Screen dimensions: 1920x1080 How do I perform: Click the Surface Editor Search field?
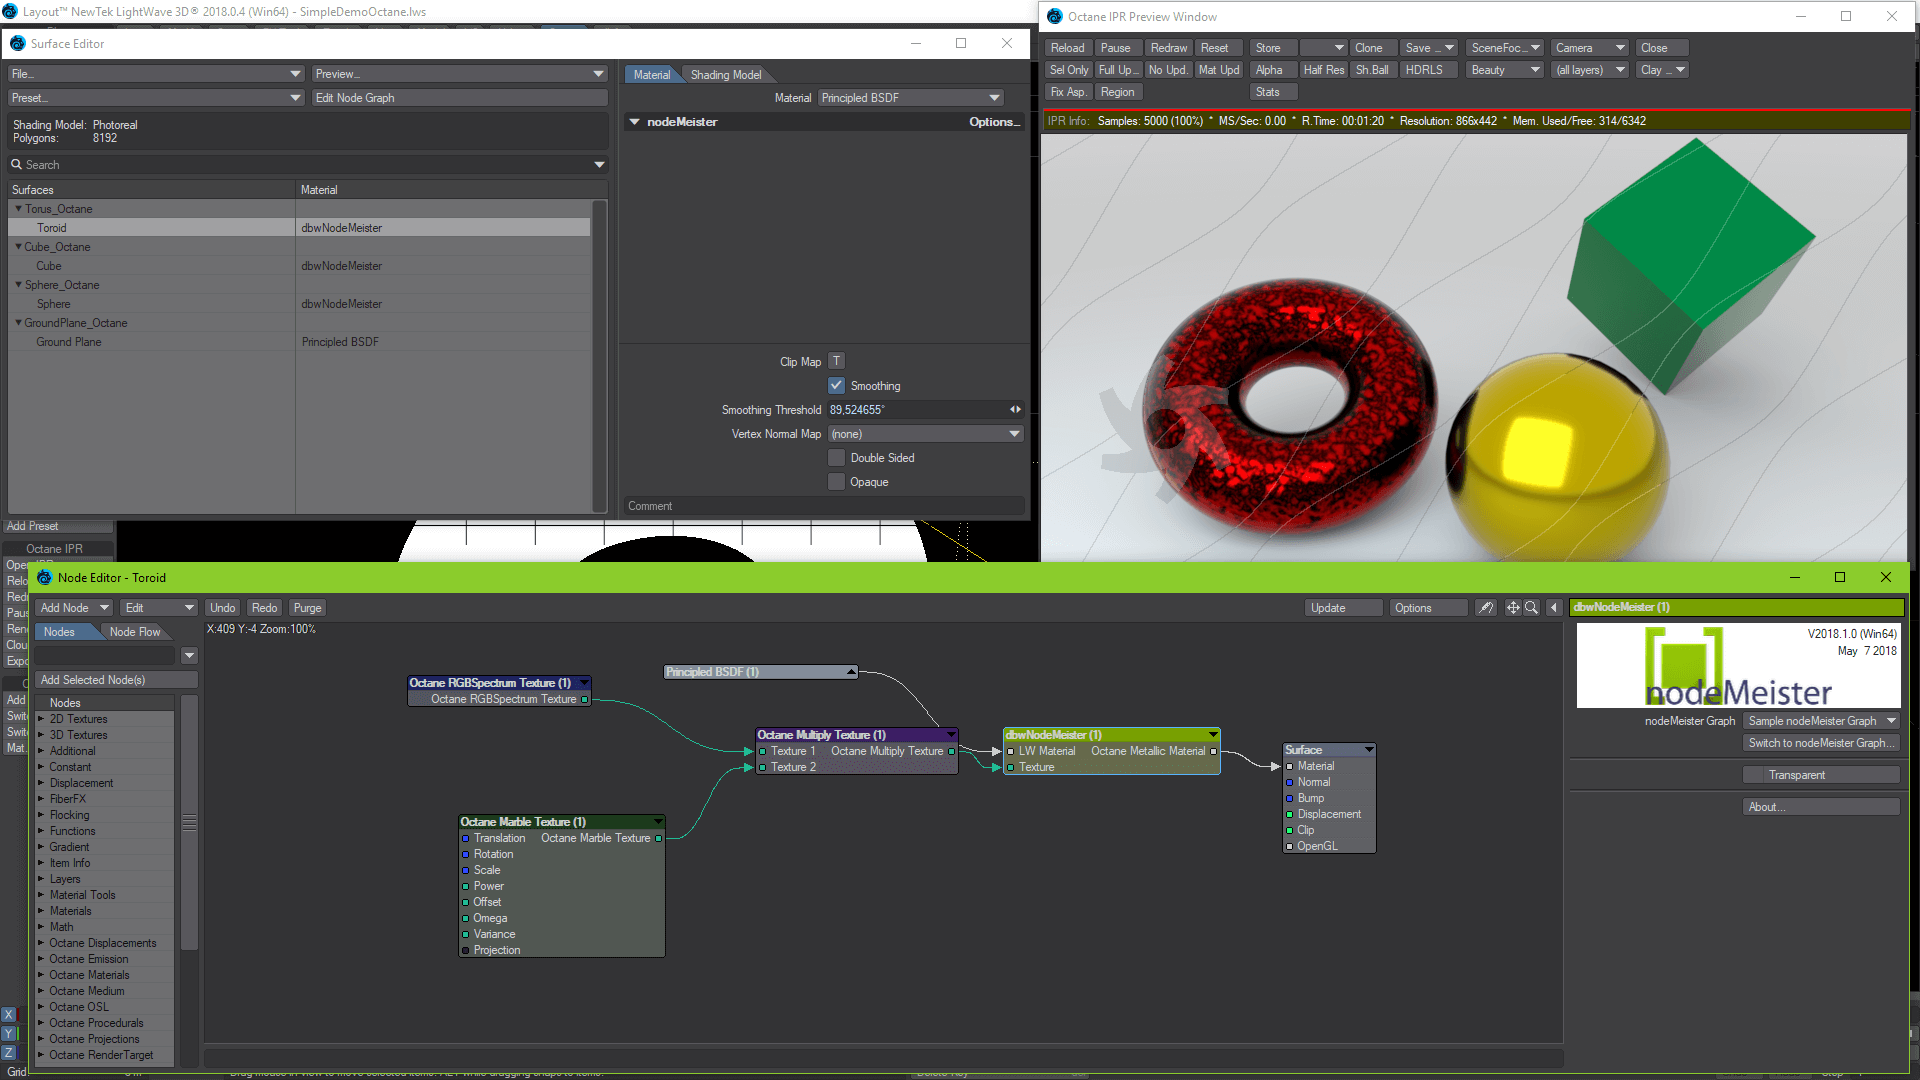coord(300,165)
